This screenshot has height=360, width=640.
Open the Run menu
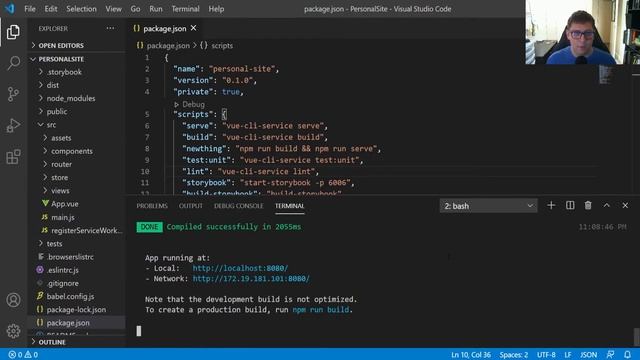pos(156,9)
